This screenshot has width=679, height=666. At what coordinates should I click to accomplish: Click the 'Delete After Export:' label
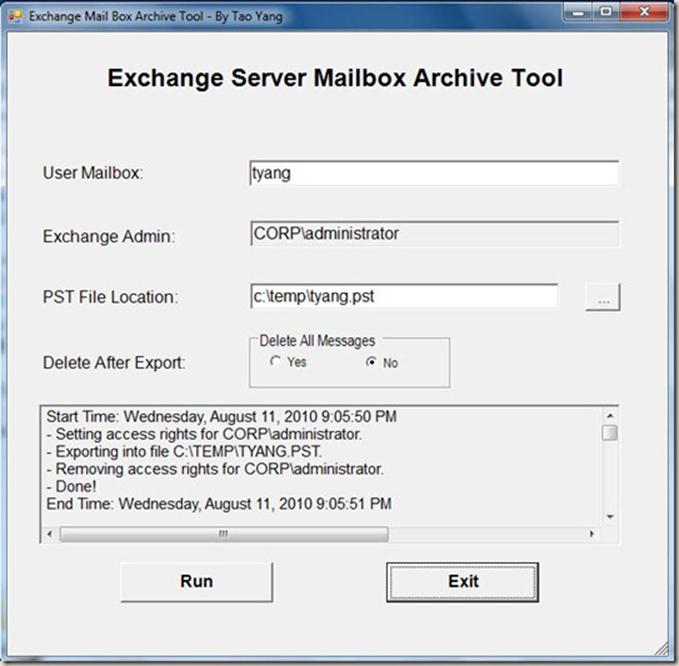(114, 362)
